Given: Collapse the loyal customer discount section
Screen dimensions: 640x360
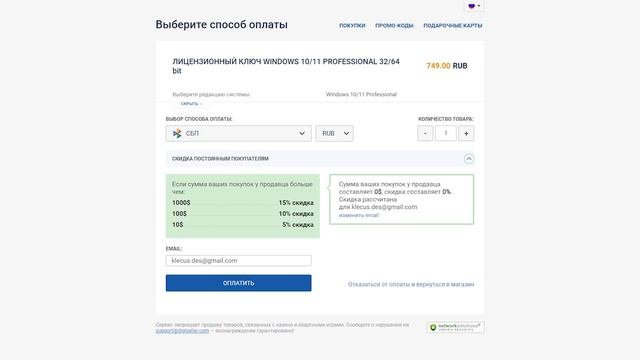Looking at the screenshot, I should (469, 159).
